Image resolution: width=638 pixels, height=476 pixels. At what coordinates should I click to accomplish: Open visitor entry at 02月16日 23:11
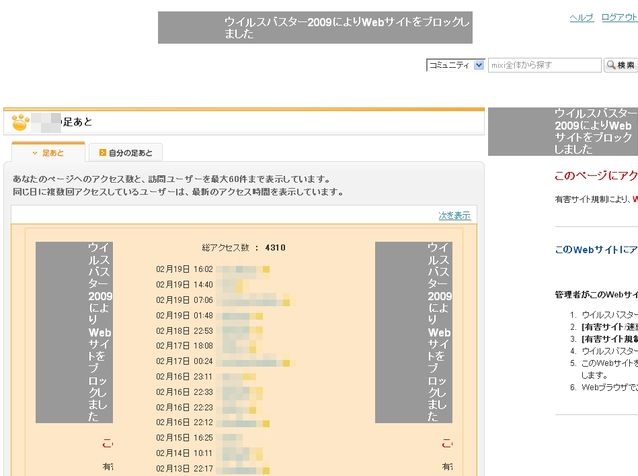pos(236,377)
